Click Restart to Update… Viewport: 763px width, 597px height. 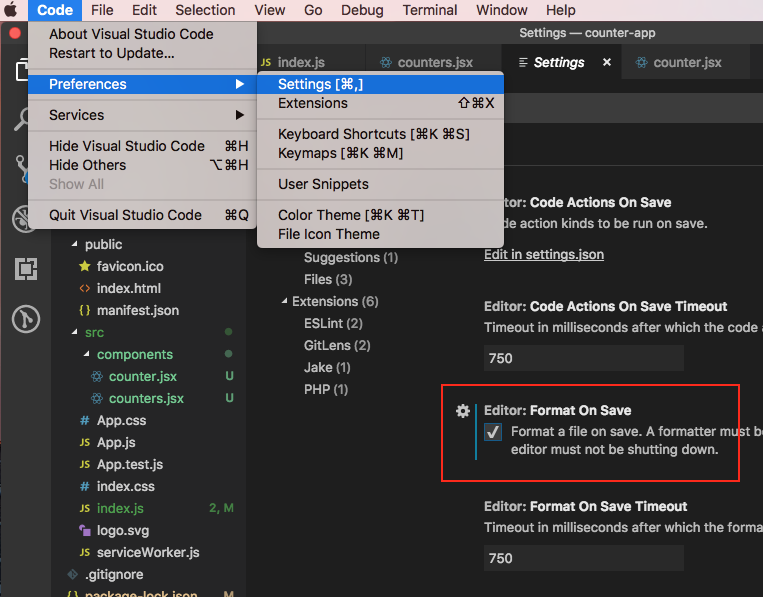pyautogui.click(x=142, y=53)
